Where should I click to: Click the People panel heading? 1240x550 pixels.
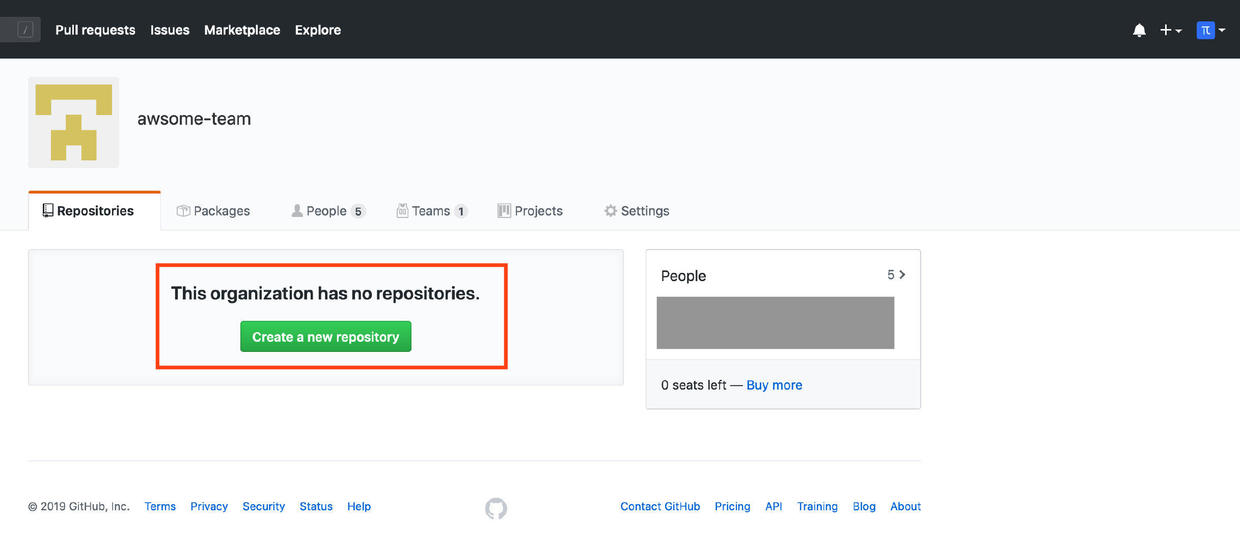coord(684,276)
